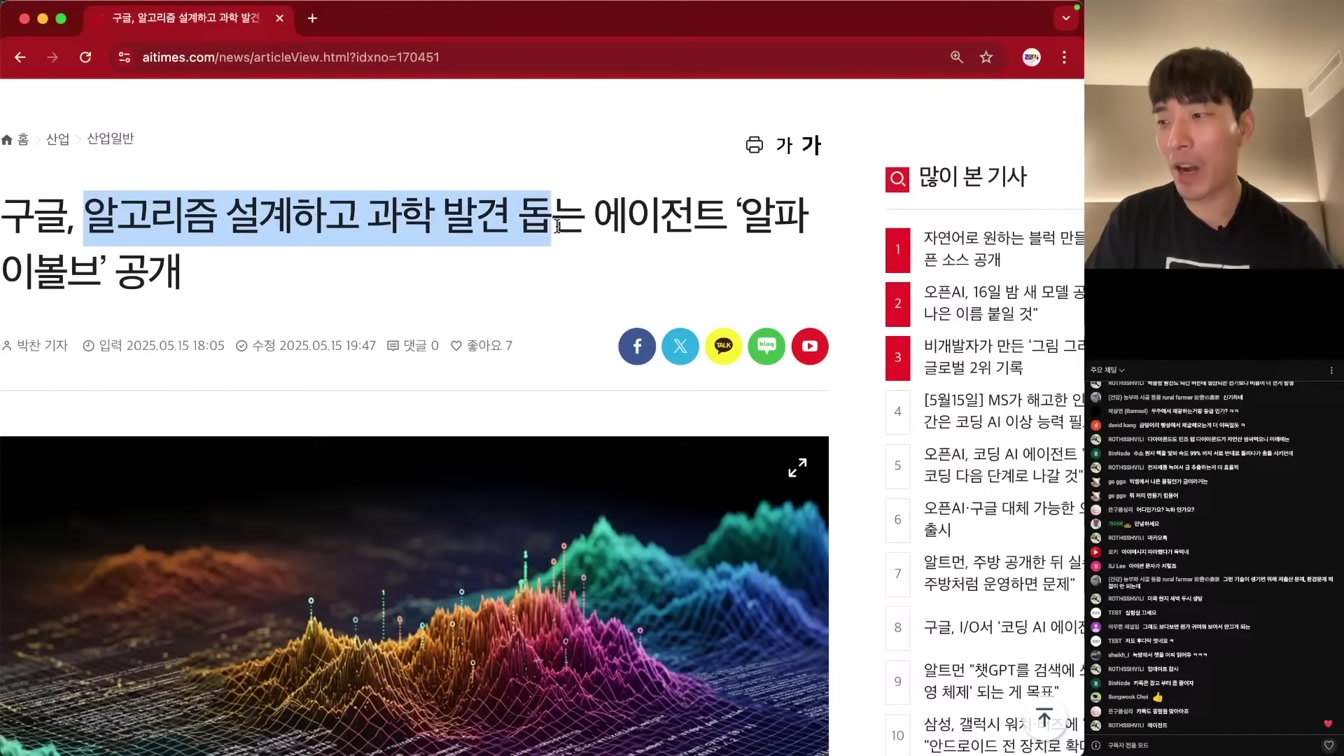Click the Sungwook Choi thumbs-up chat message
Screen dimensions: 1344x756
[x=1136, y=697]
